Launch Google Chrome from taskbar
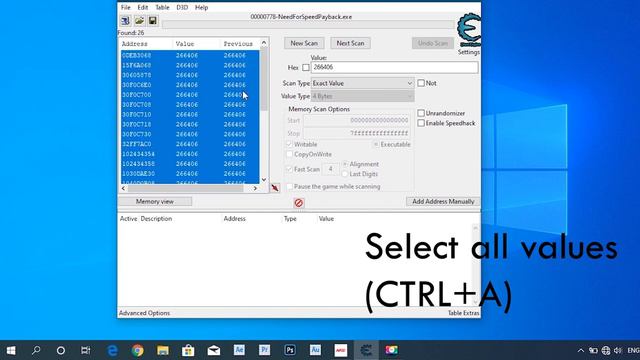This screenshot has height=360, width=640. point(138,350)
